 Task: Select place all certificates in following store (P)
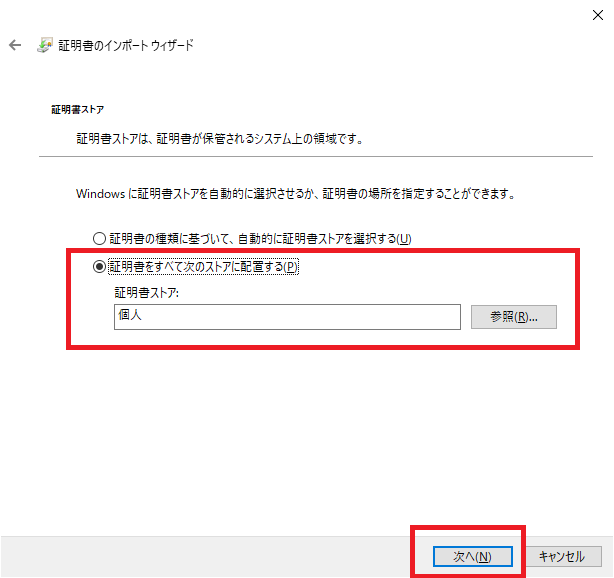(x=196, y=267)
